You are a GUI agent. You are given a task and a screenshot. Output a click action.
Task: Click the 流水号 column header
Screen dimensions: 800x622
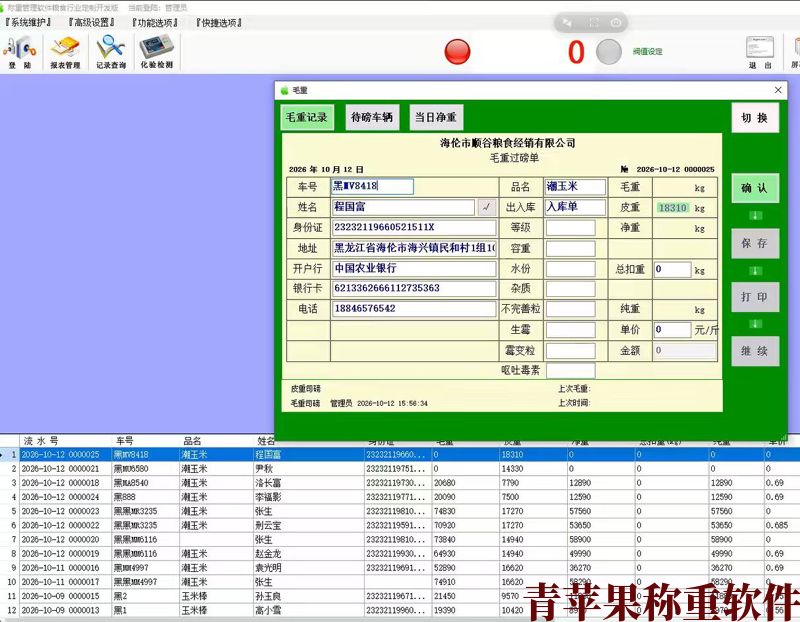pos(41,441)
